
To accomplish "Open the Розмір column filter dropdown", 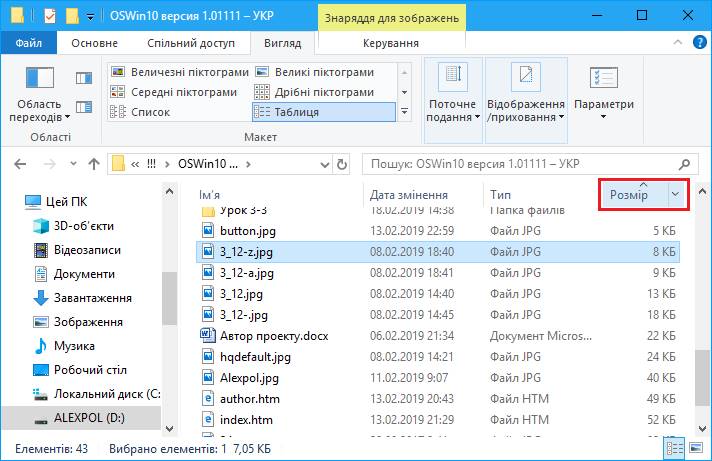I will (x=676, y=195).
